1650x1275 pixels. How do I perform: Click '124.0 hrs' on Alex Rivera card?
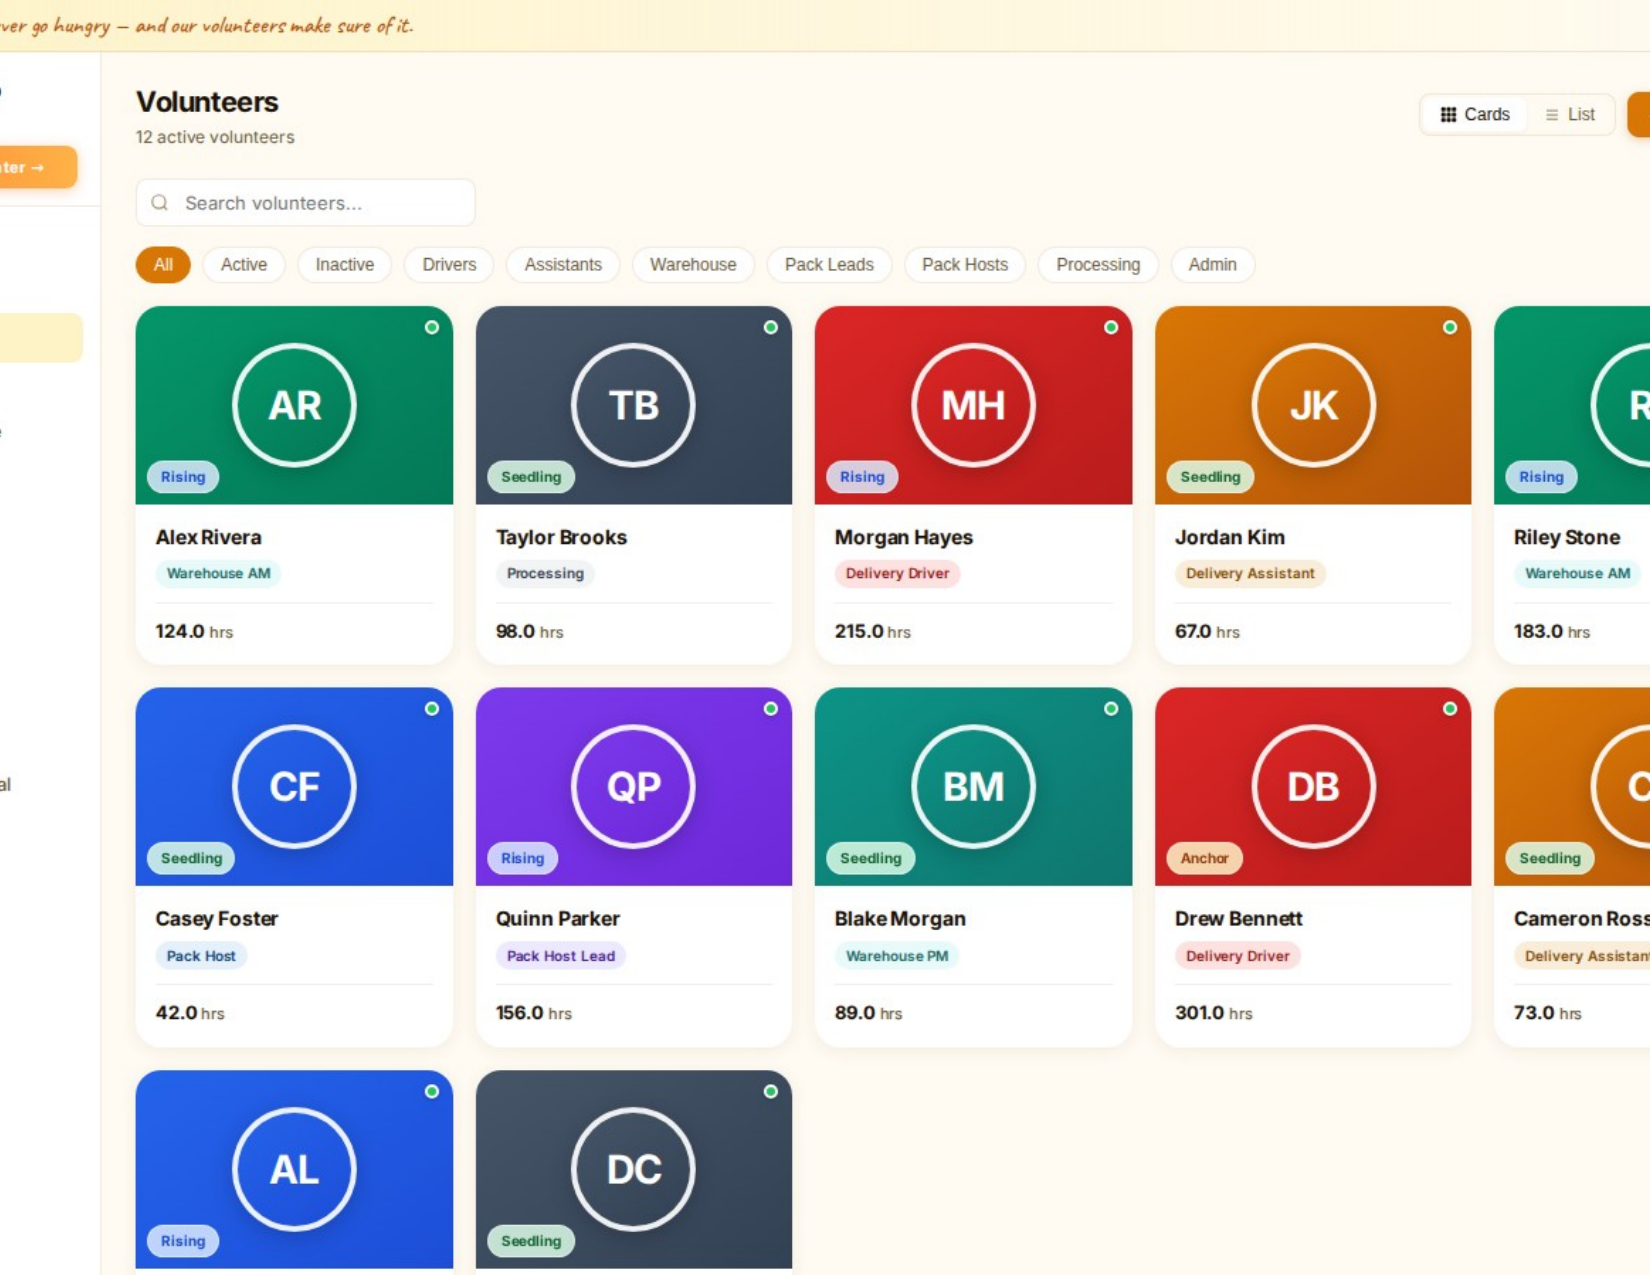194,631
